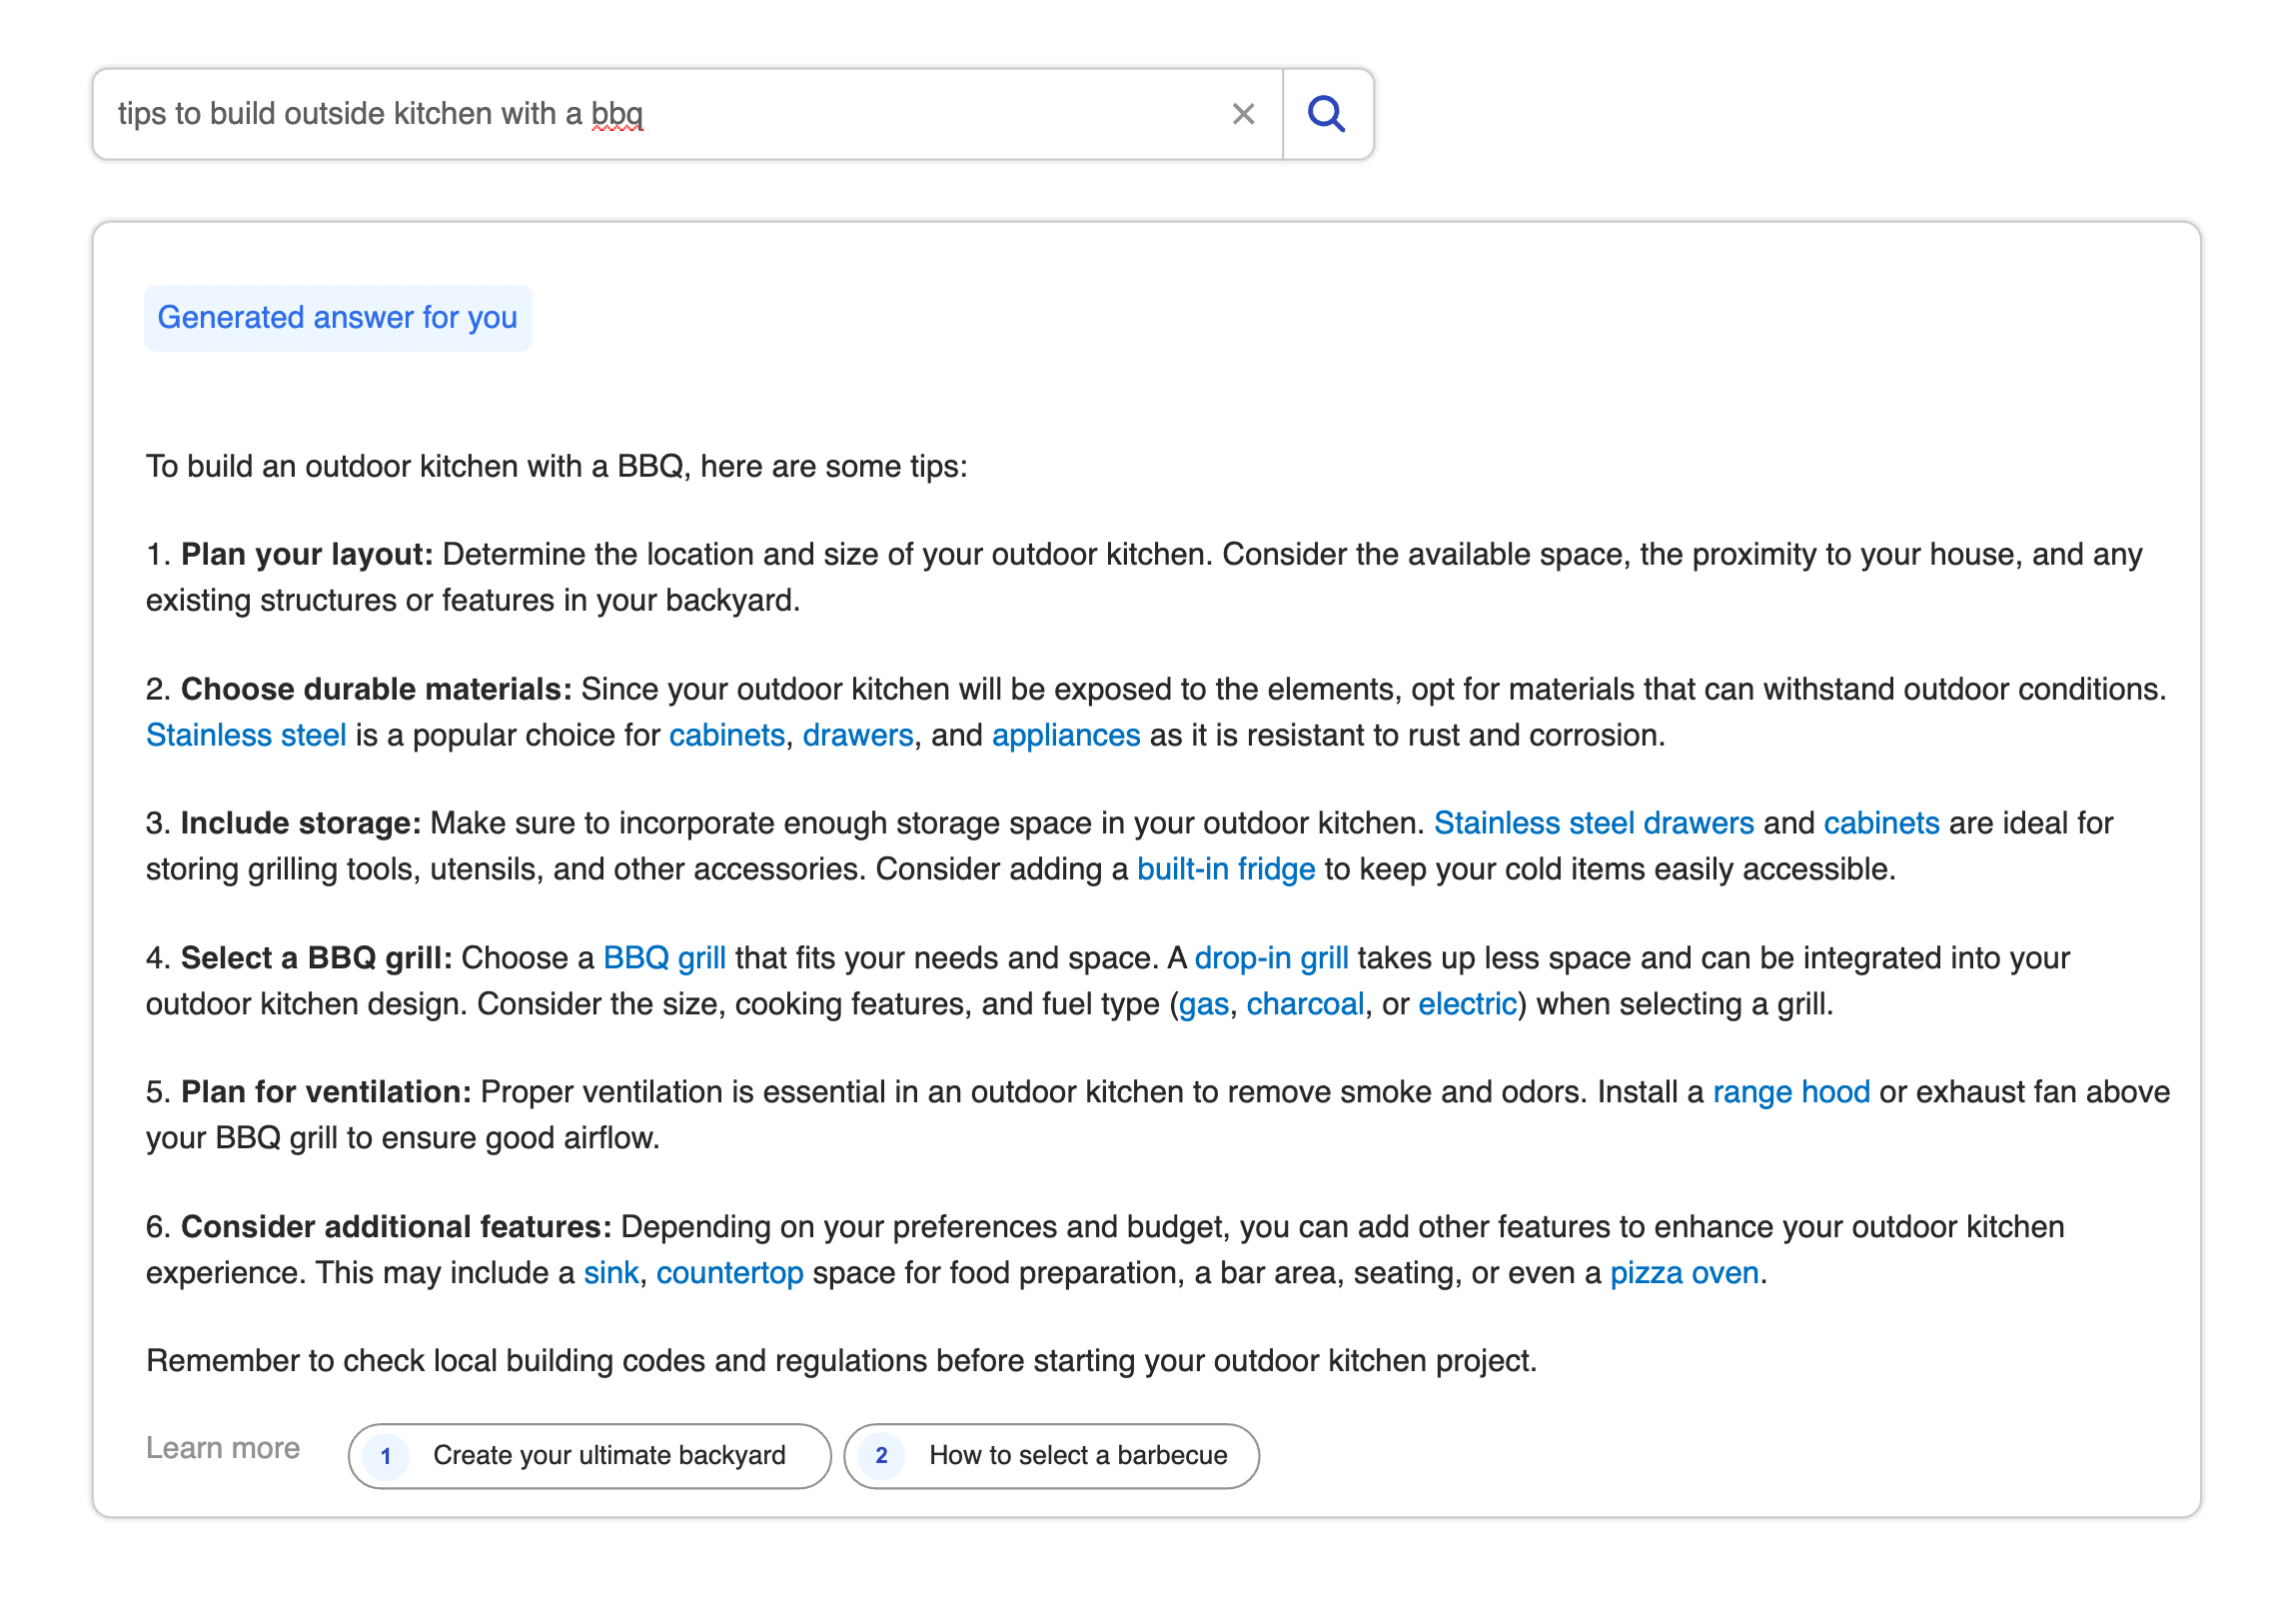
Task: Click the 'charcoal' fuel type link
Action: coord(1306,1003)
